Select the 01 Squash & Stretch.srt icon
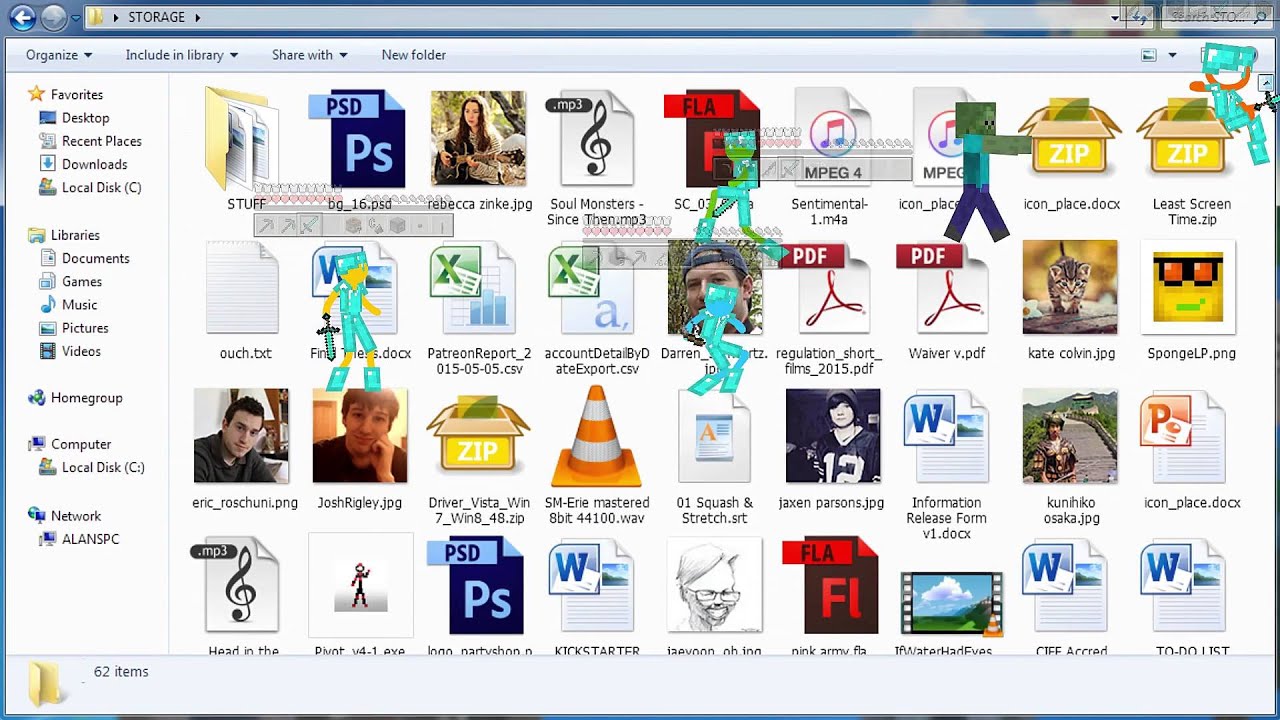 (714, 436)
